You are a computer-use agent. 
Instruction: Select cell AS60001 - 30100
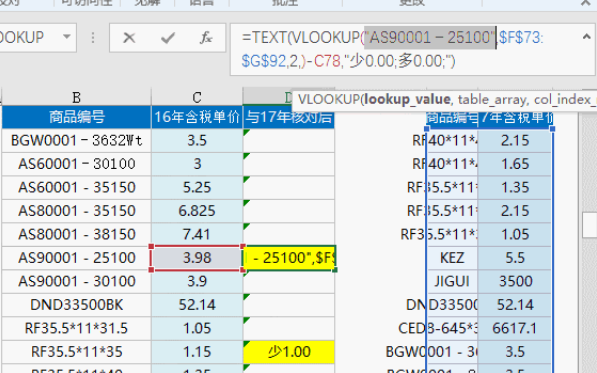pyautogui.click(x=77, y=164)
